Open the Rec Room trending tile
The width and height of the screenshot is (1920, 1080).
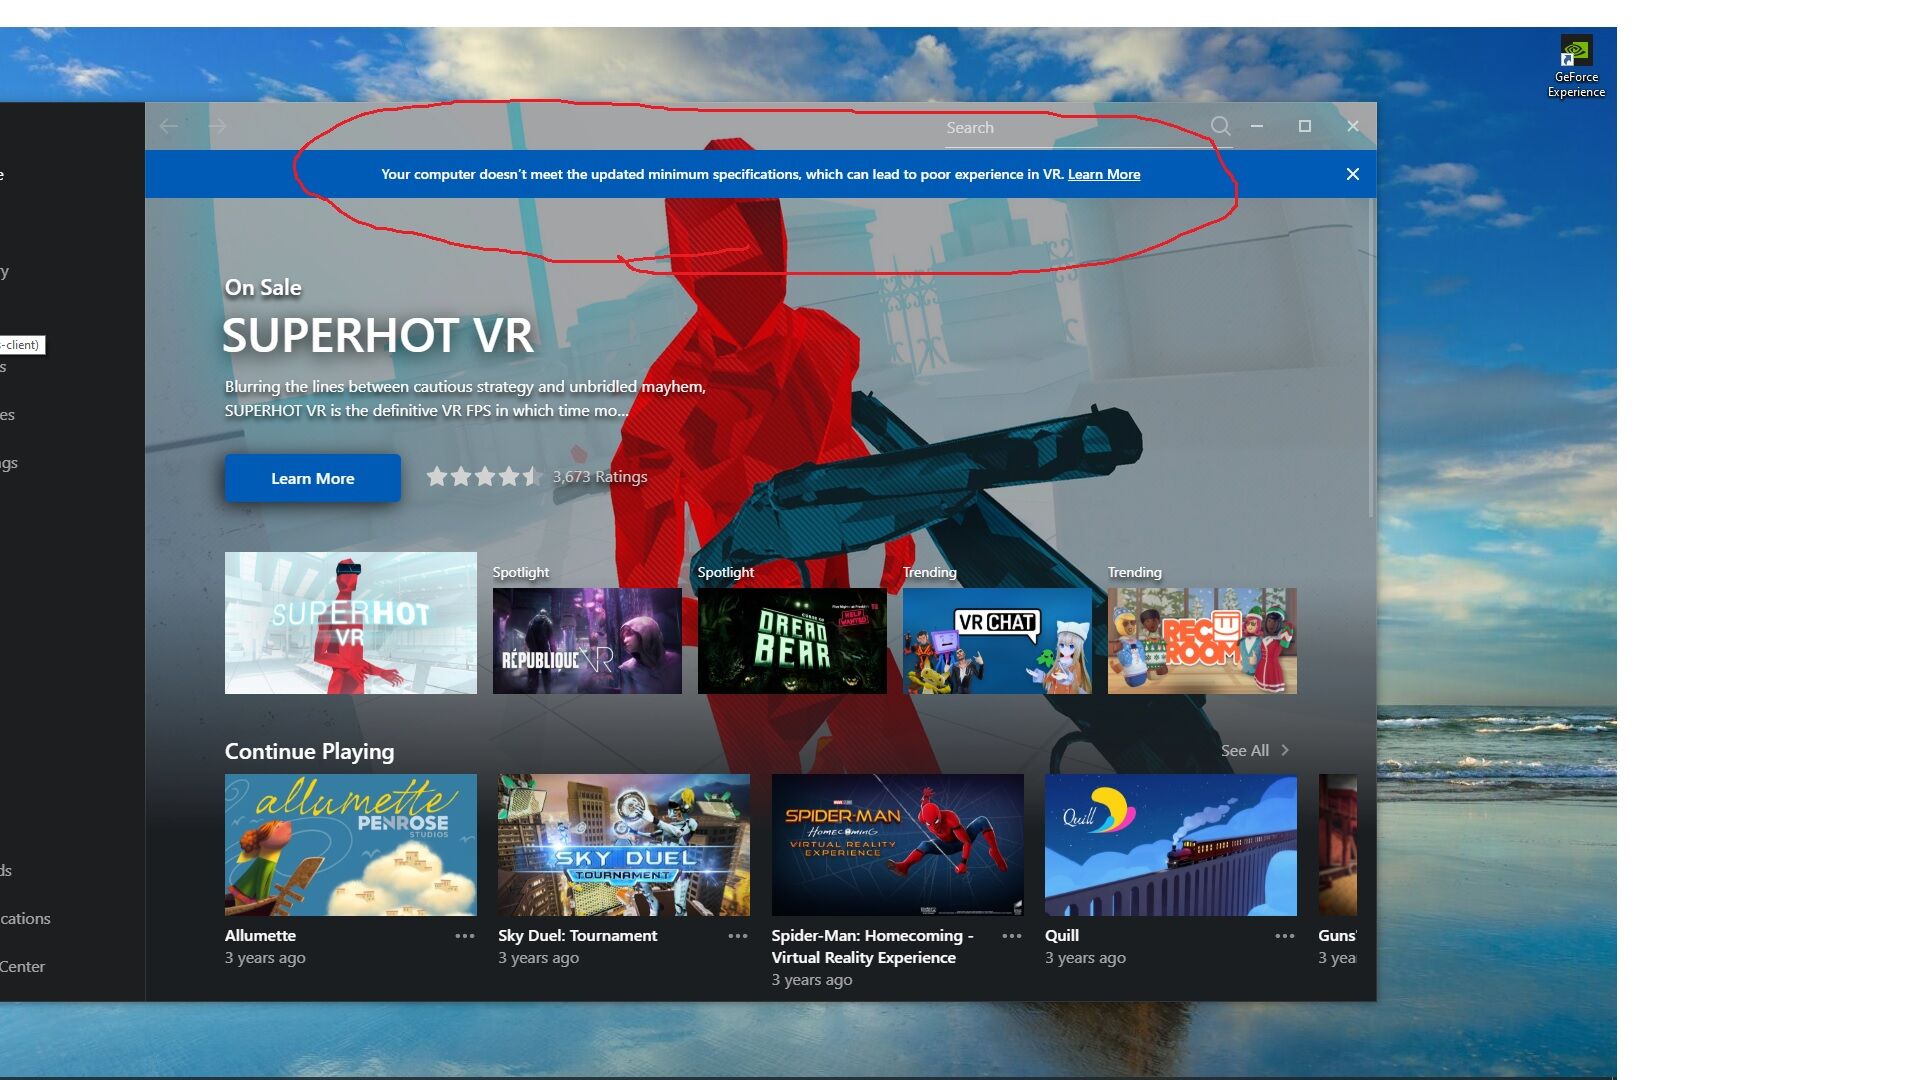click(x=1202, y=641)
